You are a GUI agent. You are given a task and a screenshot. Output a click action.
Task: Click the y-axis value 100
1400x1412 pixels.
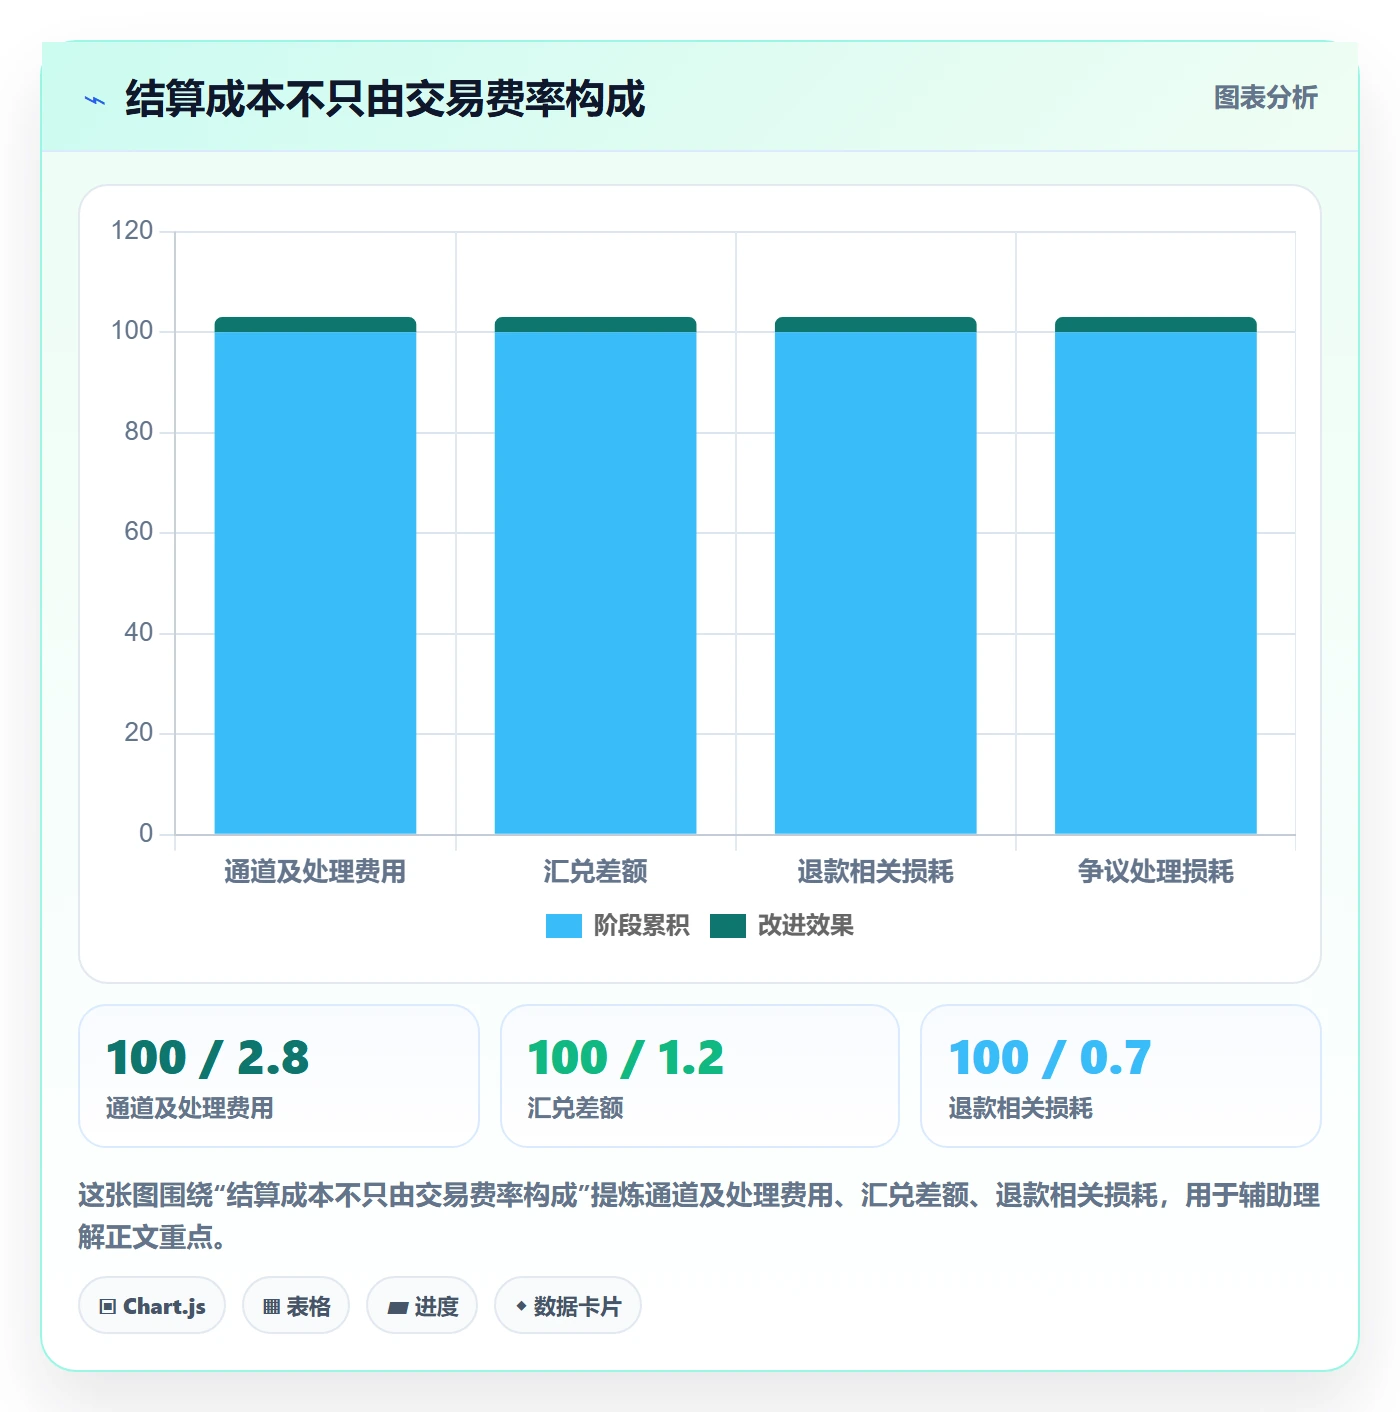(x=132, y=331)
